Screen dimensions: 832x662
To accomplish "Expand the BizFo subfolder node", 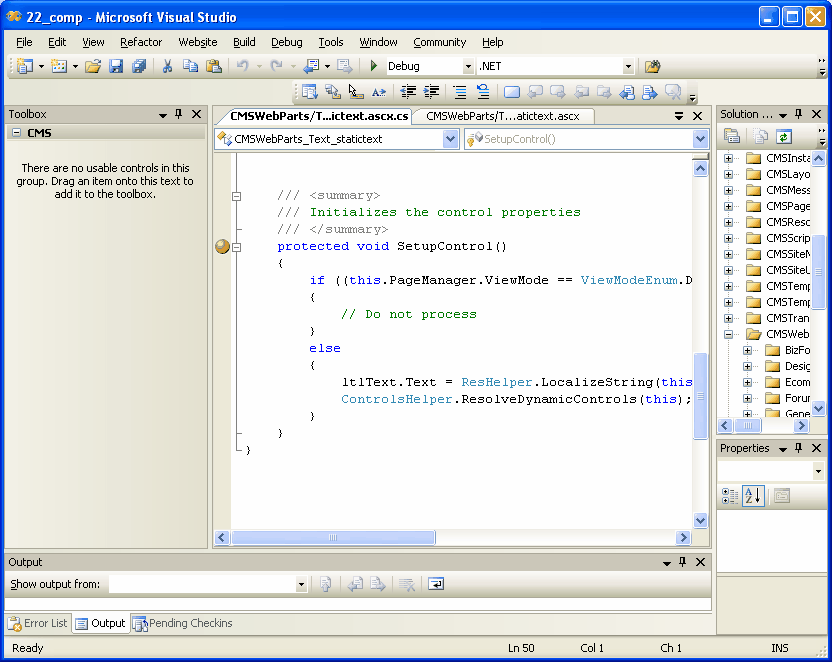I will 748,350.
